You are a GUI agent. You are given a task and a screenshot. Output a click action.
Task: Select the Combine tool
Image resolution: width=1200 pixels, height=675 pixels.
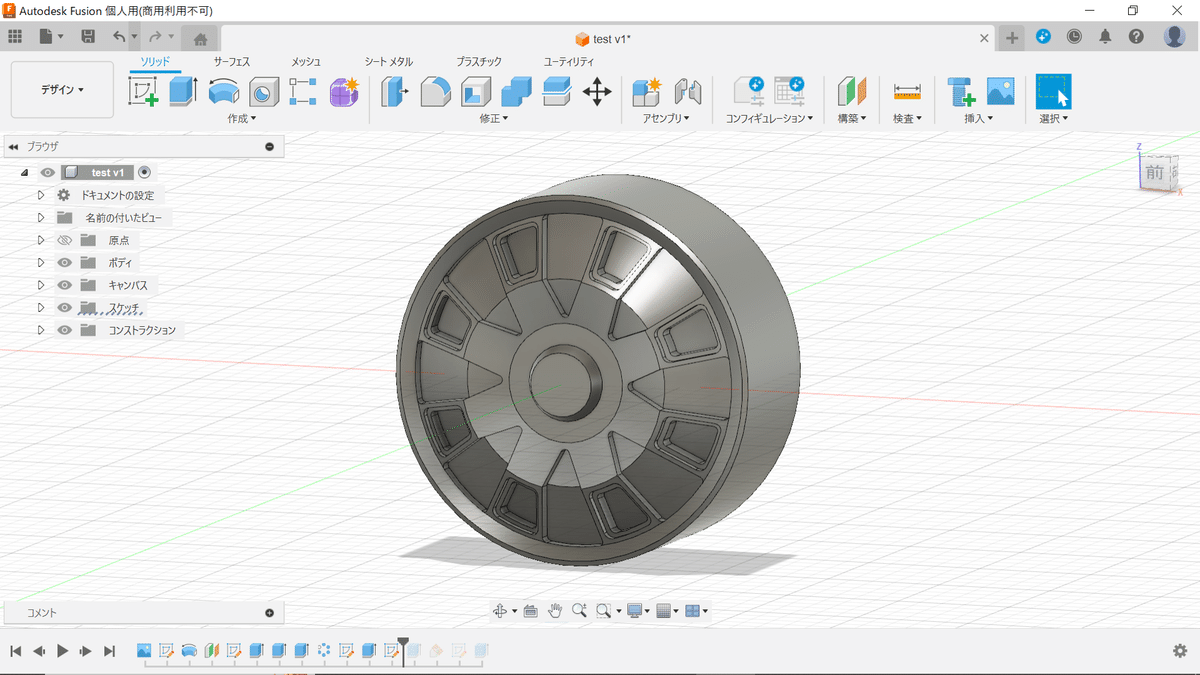pyautogui.click(x=516, y=92)
